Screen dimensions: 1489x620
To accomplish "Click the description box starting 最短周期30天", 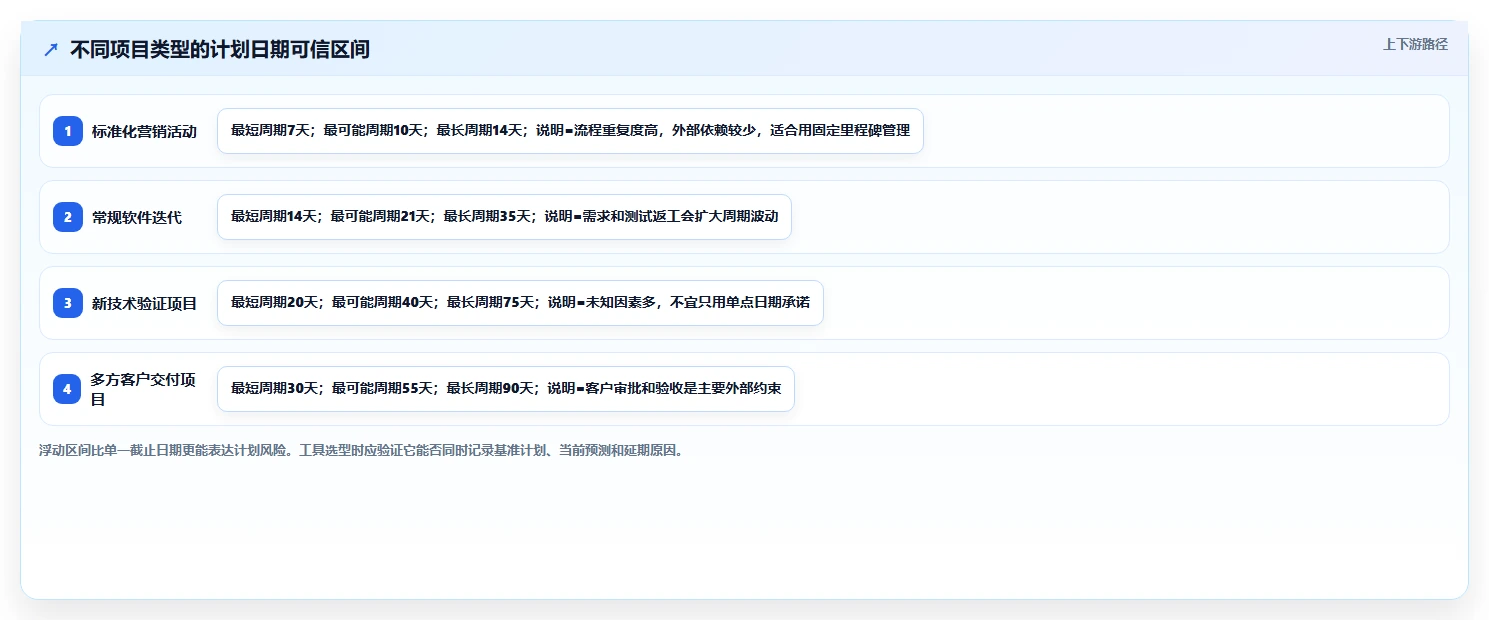I will tap(506, 389).
